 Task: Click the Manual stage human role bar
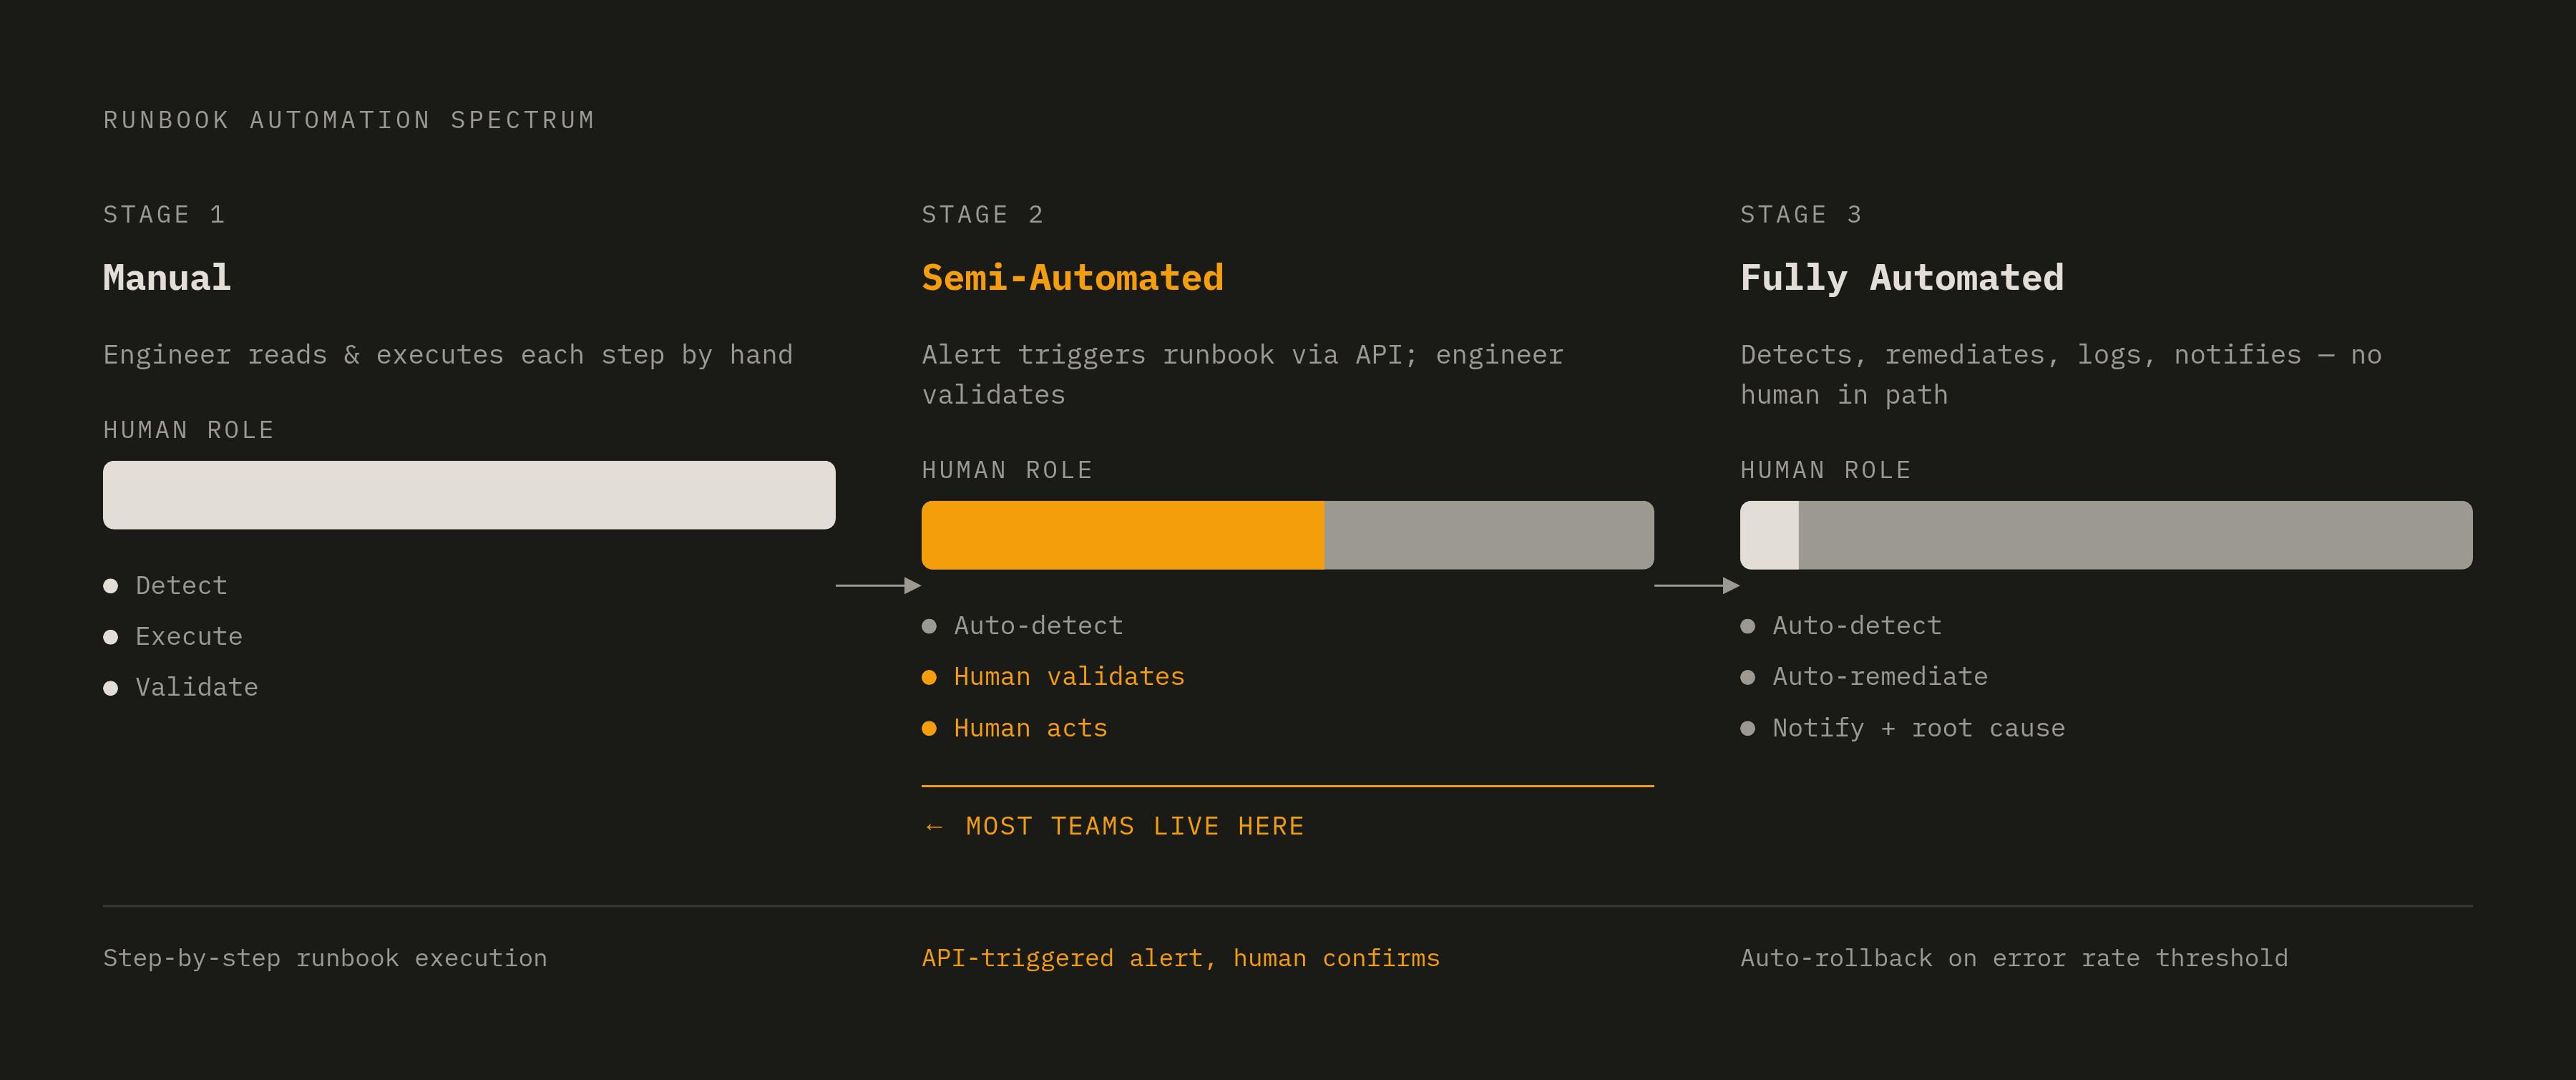click(x=469, y=495)
